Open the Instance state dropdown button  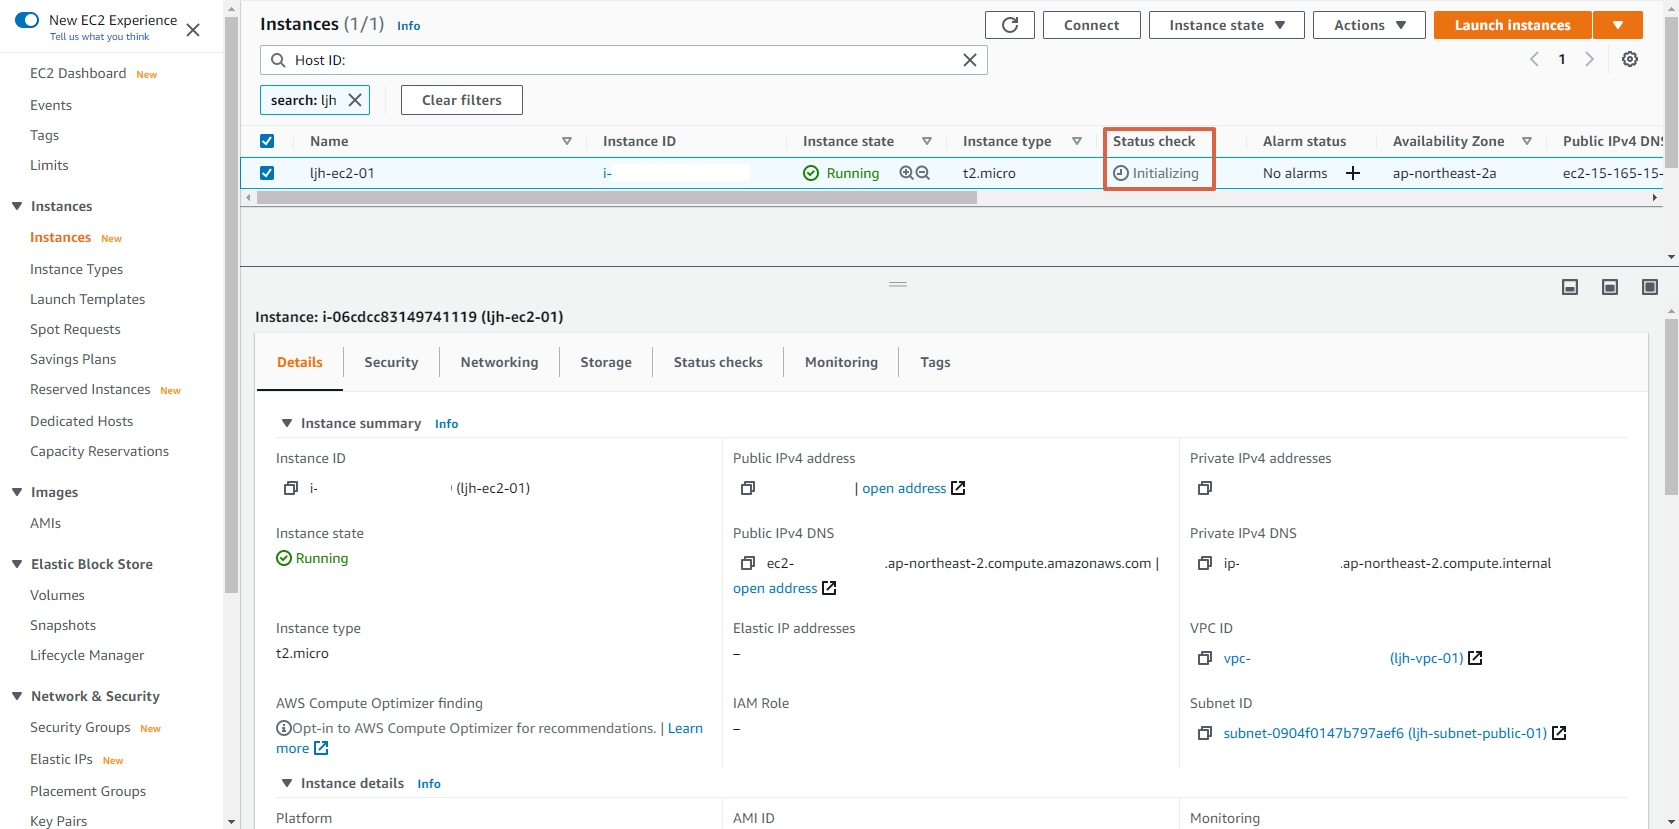click(x=1226, y=25)
